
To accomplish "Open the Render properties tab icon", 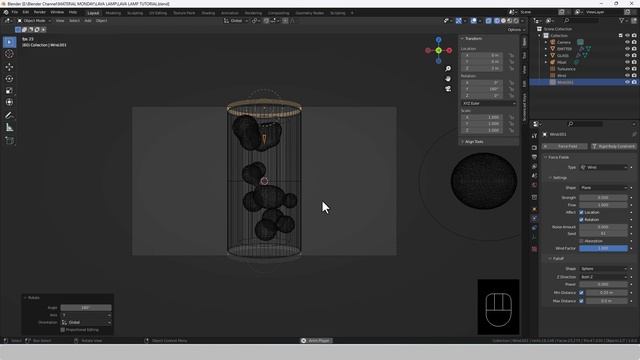I will point(534,148).
